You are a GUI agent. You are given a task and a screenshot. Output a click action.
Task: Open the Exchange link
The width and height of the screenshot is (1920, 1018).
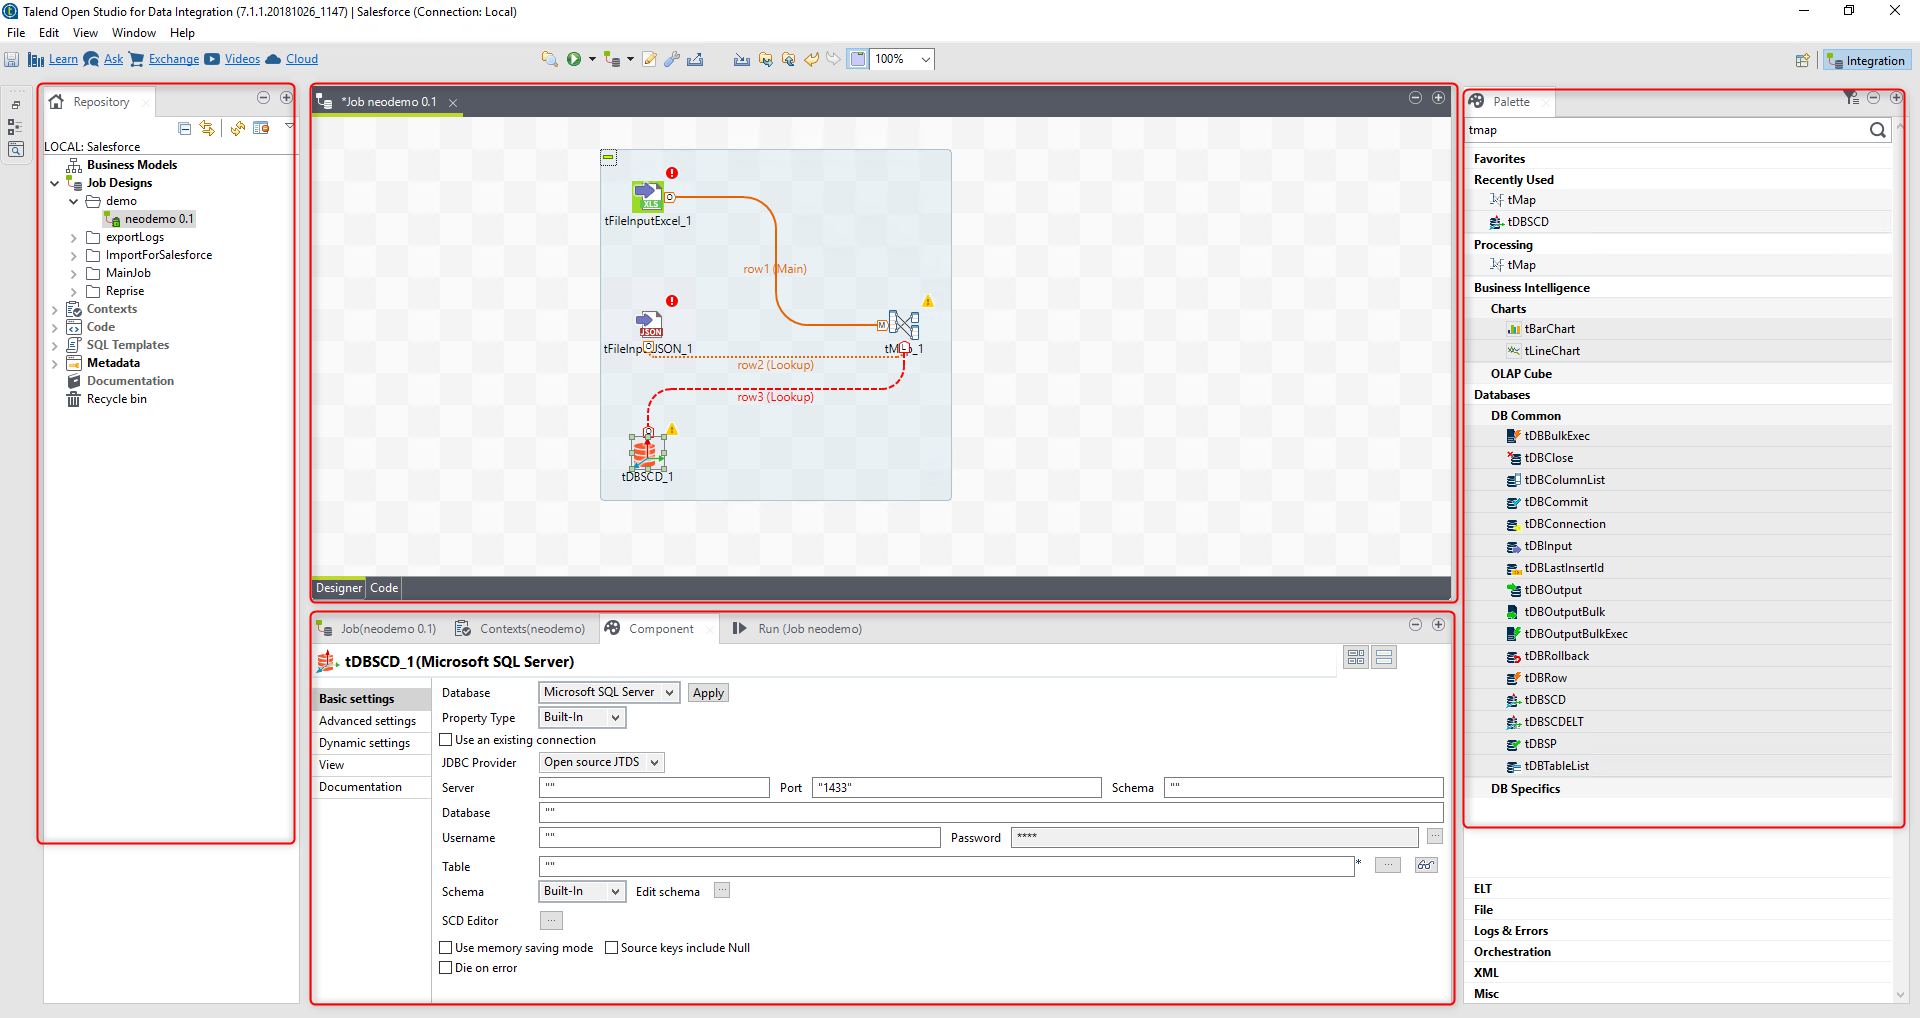(174, 60)
